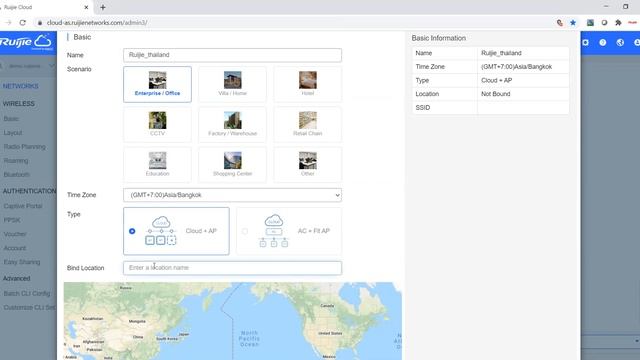Click the browser address bar URL
Screen dimensions: 640x360
[x=97, y=23]
